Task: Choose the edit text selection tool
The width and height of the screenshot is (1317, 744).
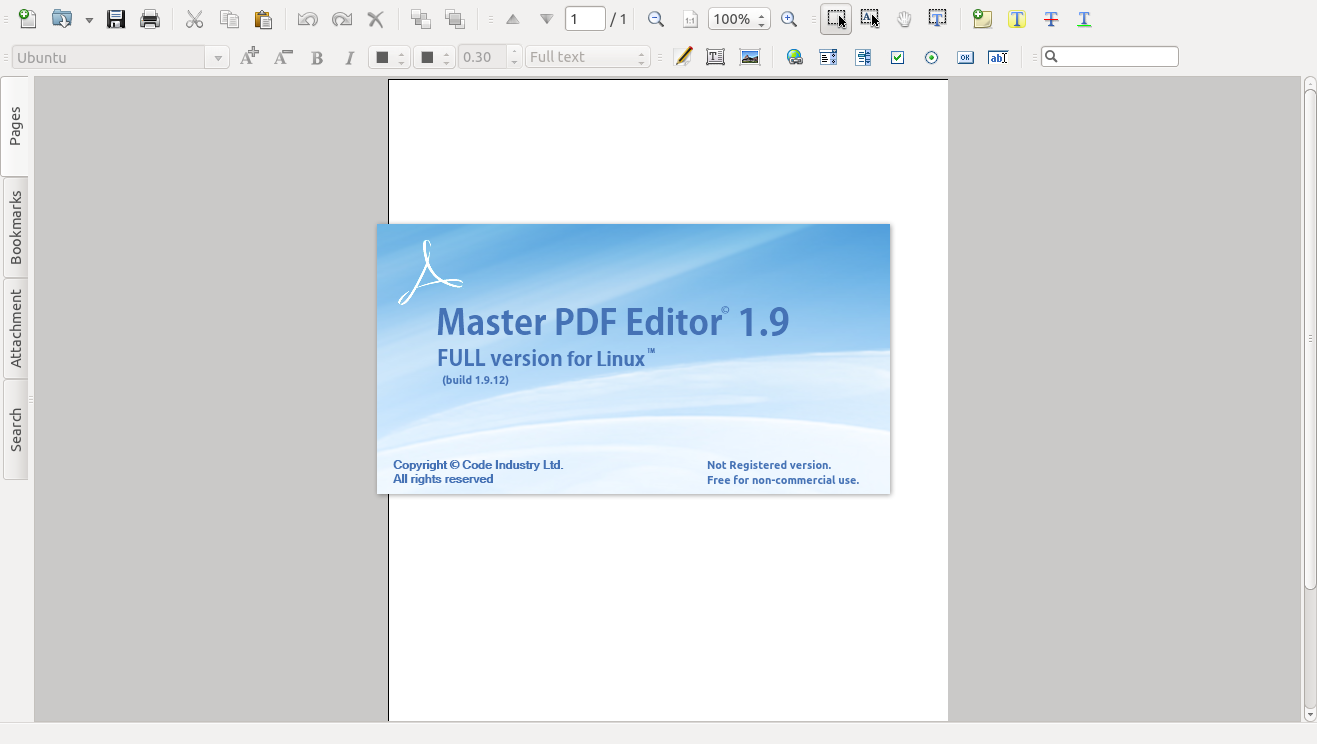Action: pos(938,19)
